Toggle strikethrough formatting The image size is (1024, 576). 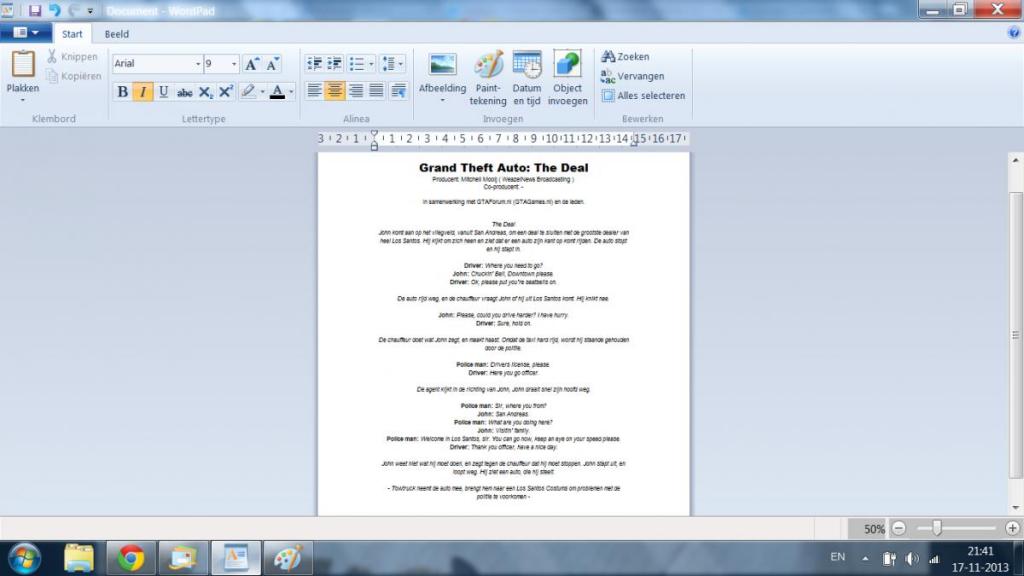point(184,92)
